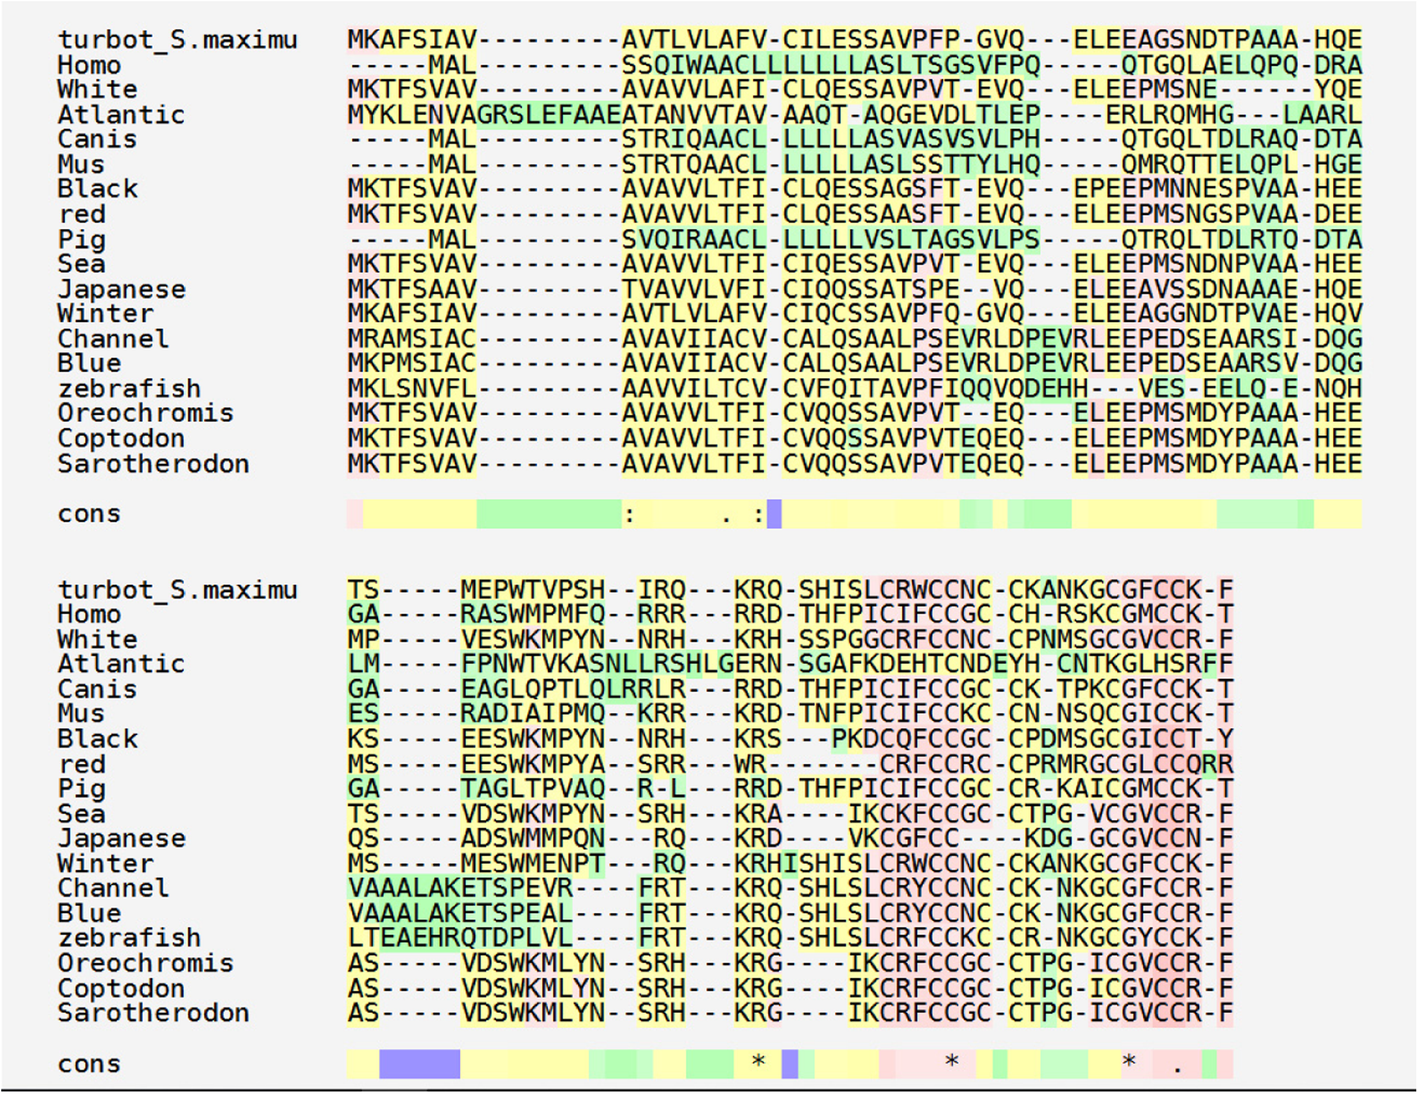Select the Mus label in the lower alignment block

click(x=81, y=714)
